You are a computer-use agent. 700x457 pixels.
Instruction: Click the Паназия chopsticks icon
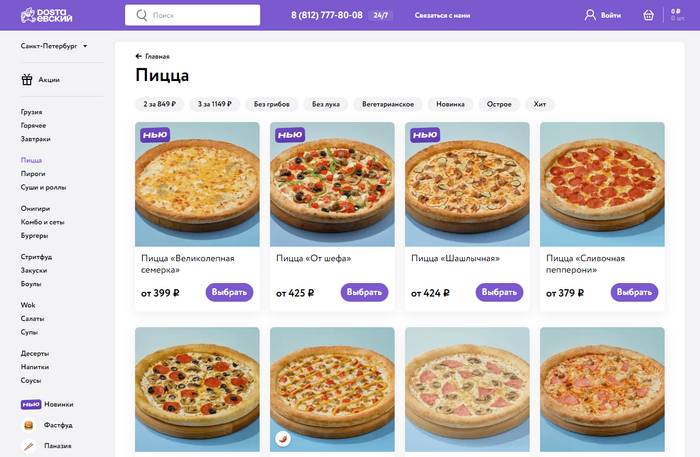click(29, 446)
